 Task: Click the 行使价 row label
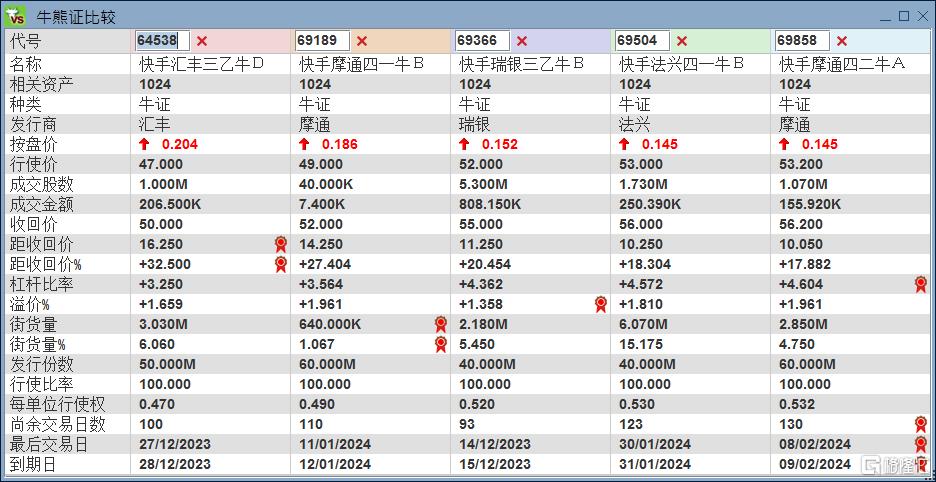coord(34,164)
